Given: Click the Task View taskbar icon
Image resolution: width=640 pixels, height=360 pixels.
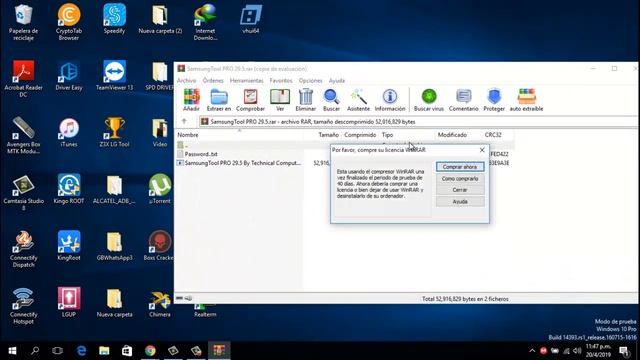Looking at the screenshot, I should [58, 351].
